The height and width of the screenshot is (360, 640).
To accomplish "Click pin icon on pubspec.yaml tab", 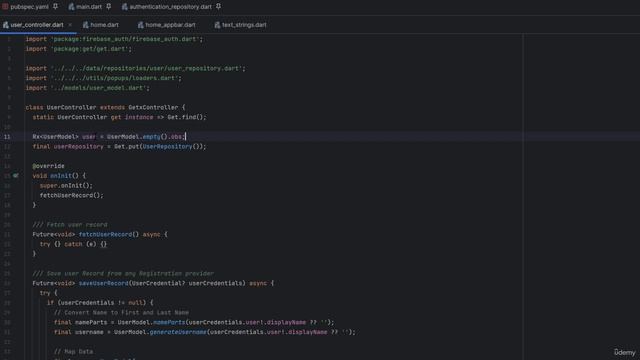I will pyautogui.click(x=56, y=7).
